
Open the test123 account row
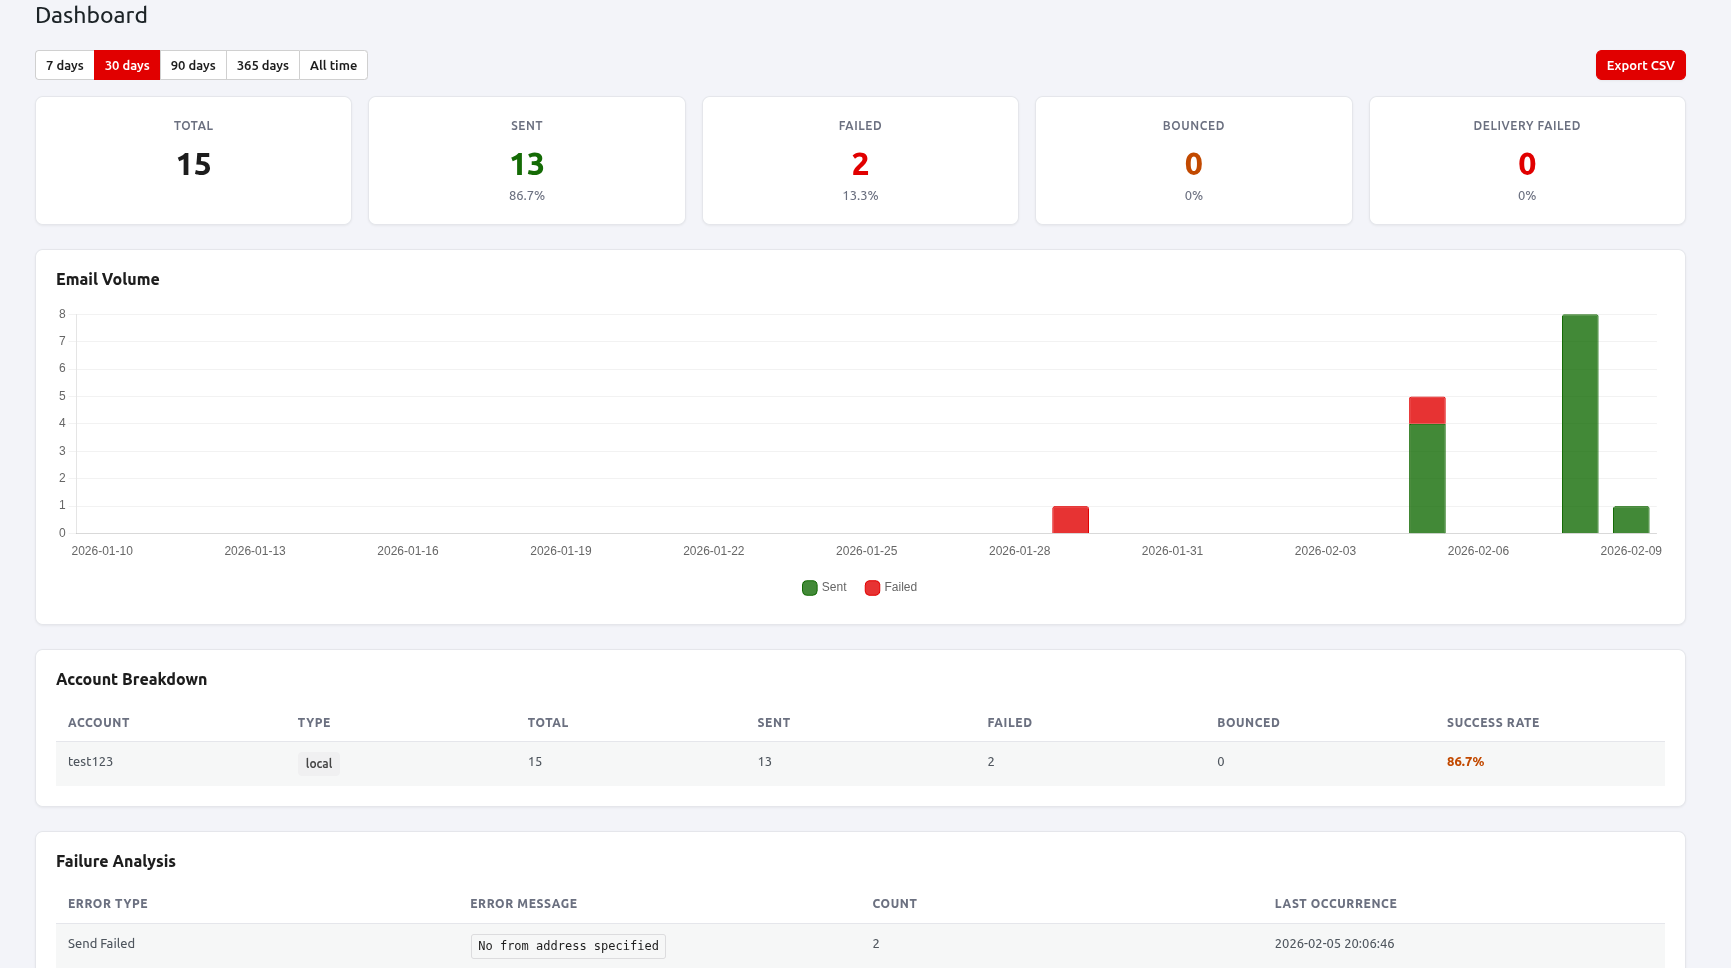coord(90,761)
